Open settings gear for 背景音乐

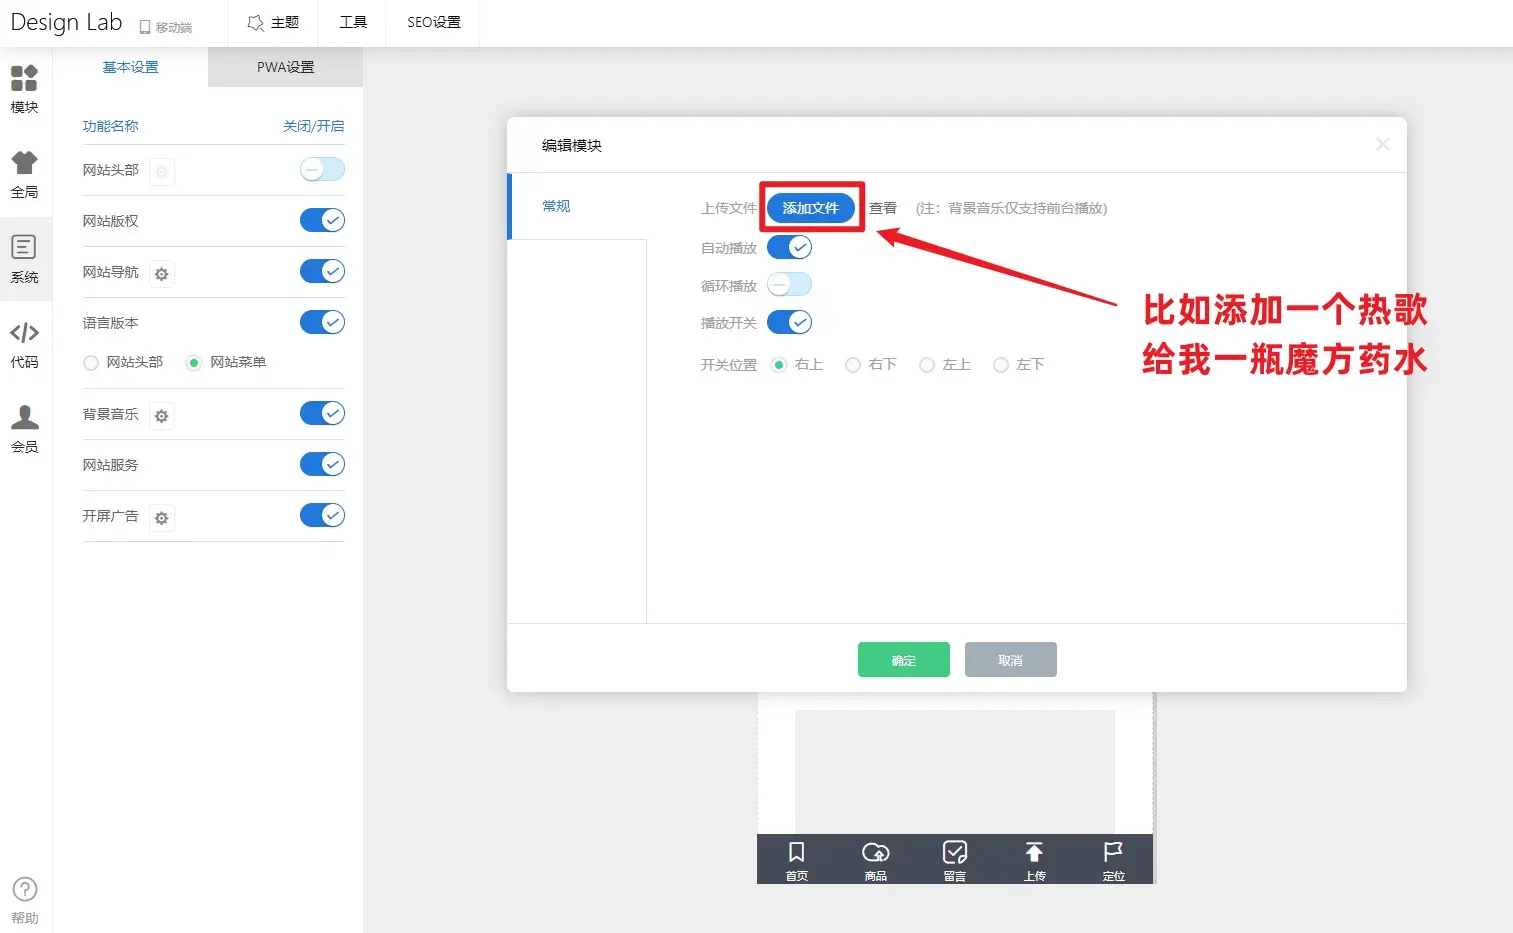[162, 416]
